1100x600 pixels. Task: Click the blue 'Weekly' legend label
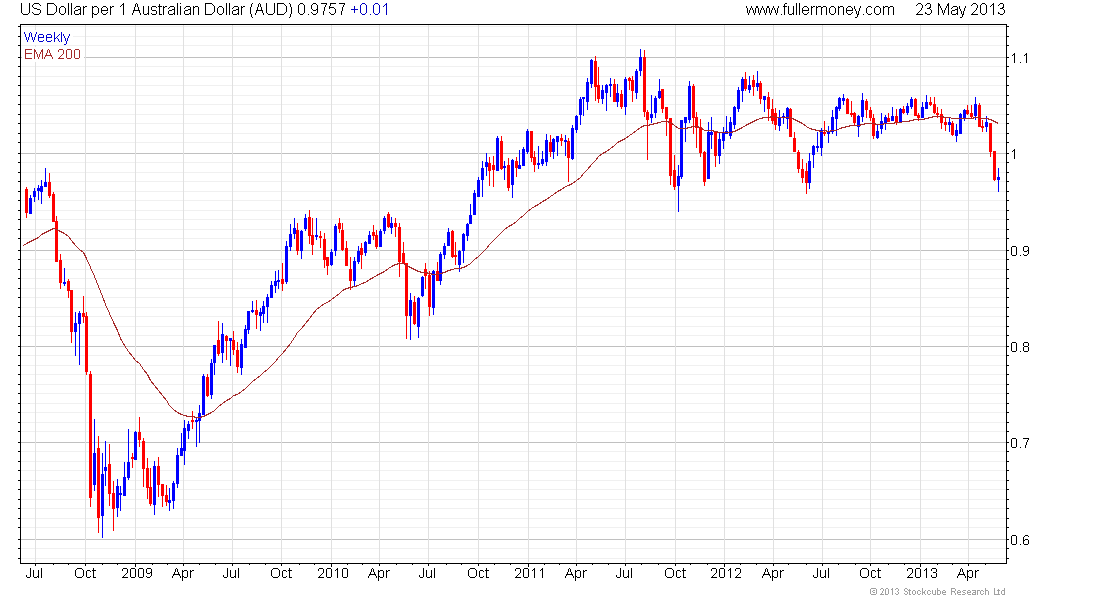click(x=47, y=37)
